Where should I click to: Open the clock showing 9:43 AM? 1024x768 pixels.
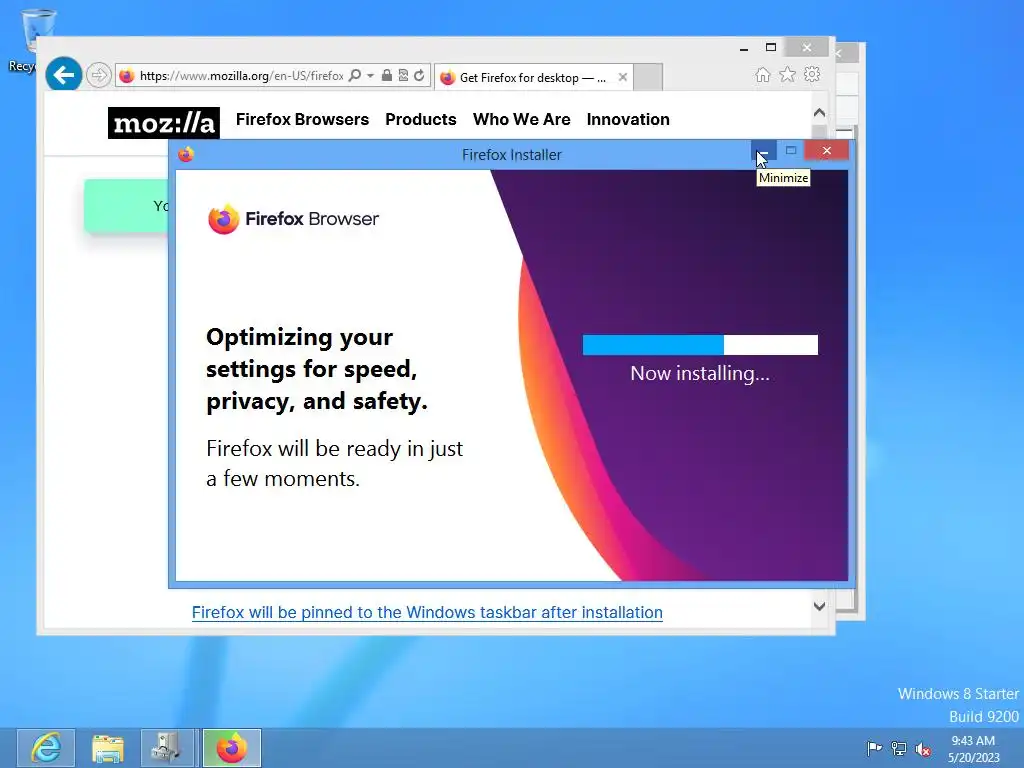(973, 749)
